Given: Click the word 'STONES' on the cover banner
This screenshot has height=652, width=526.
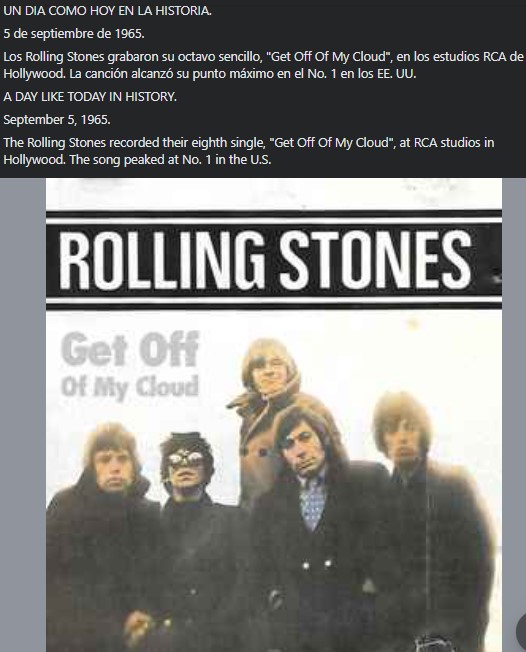Looking at the screenshot, I should pos(375,260).
